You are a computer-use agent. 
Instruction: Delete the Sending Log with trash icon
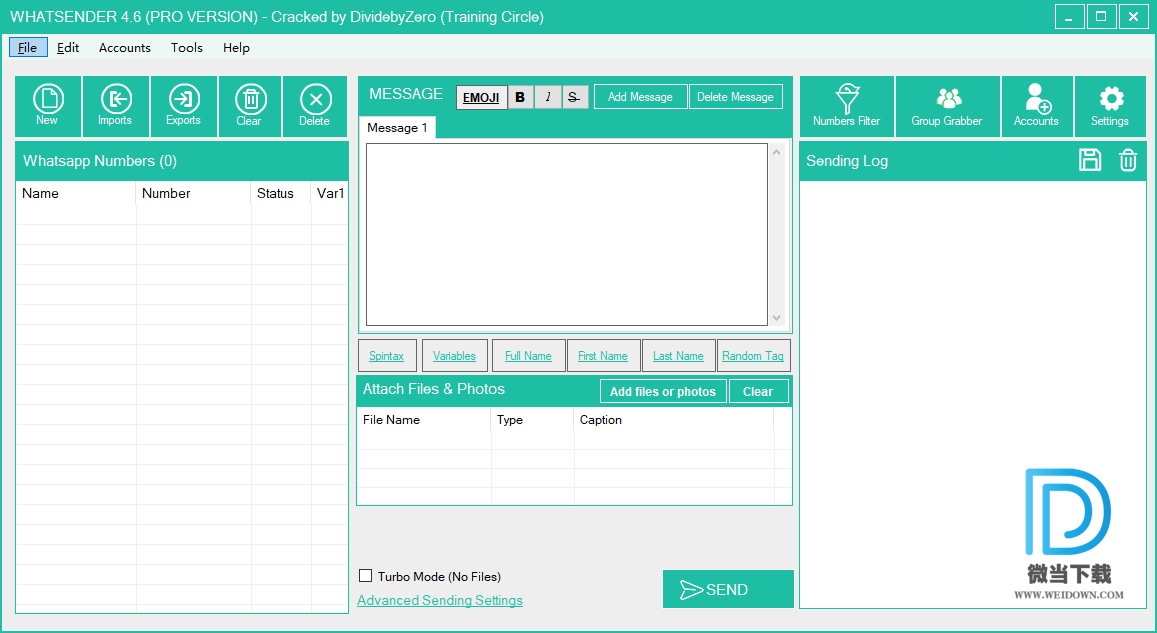pyautogui.click(x=1128, y=160)
